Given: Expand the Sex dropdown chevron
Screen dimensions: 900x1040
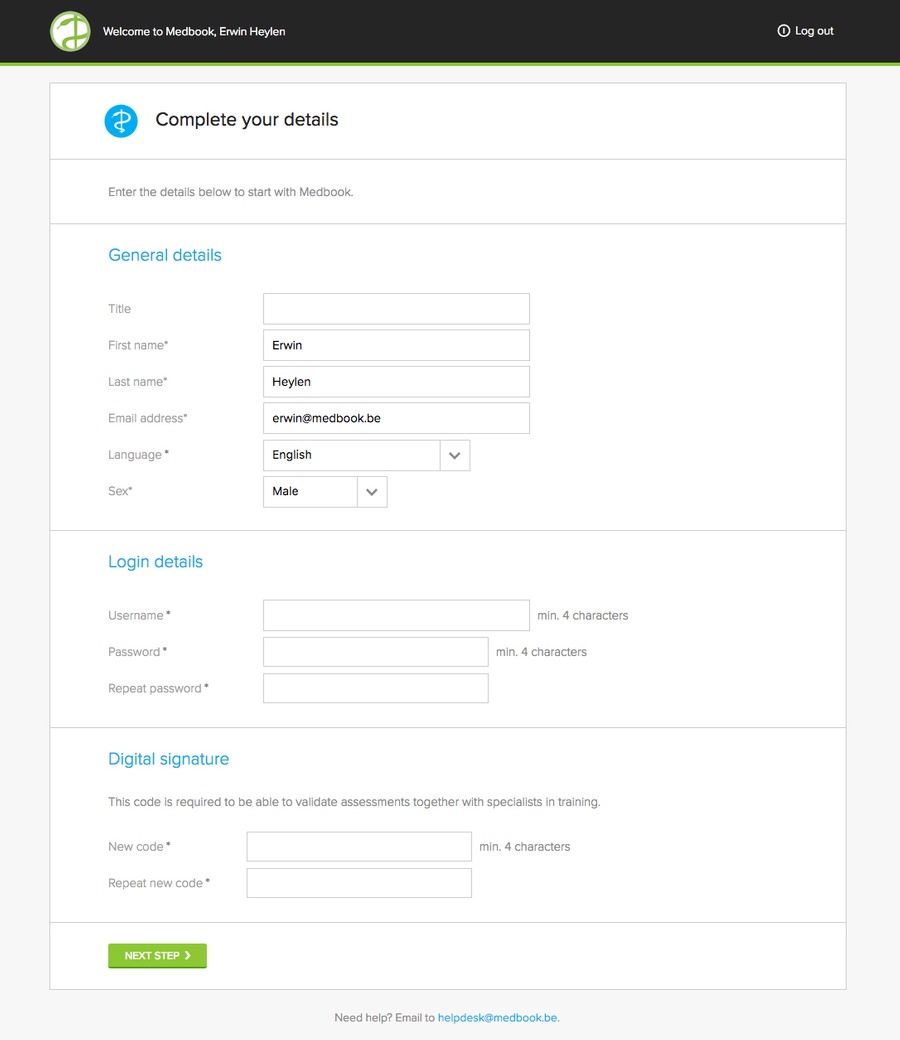Looking at the screenshot, I should (x=371, y=491).
